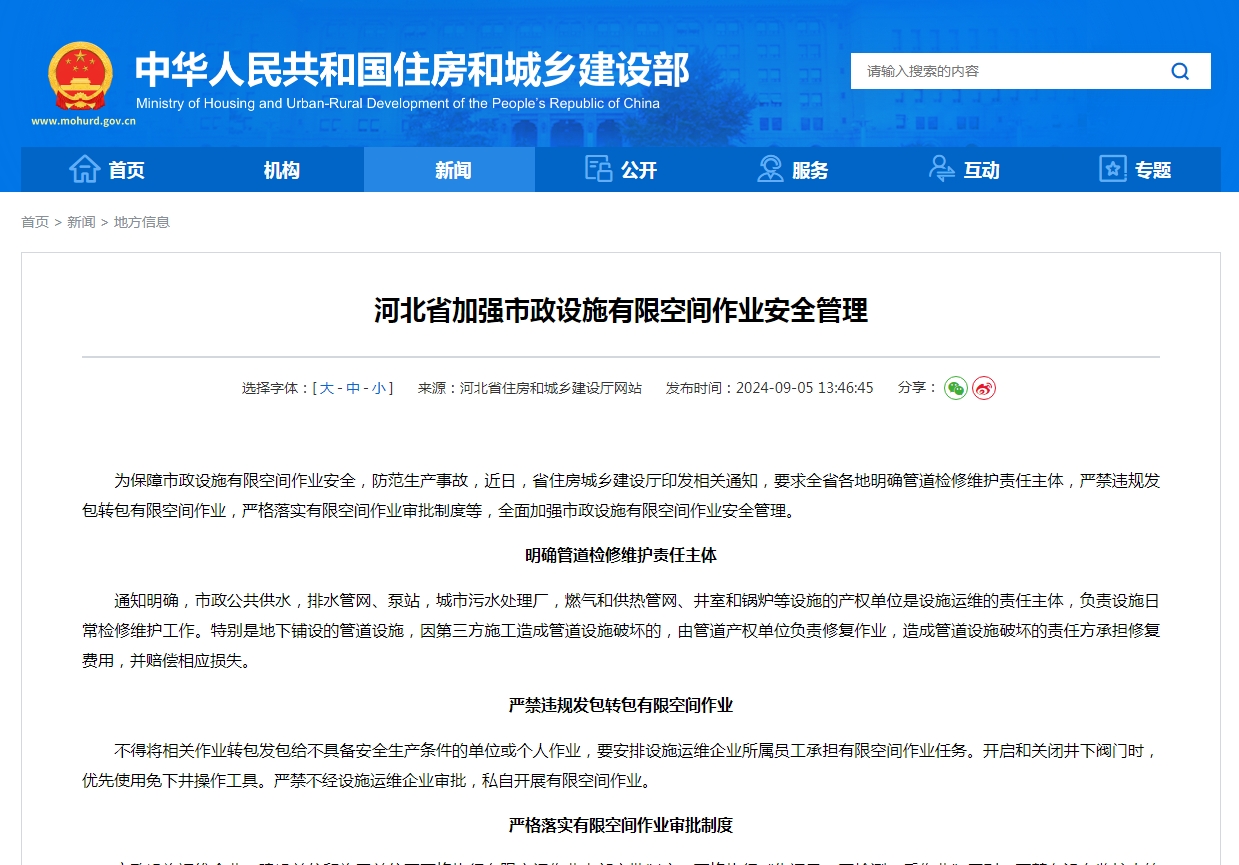The width and height of the screenshot is (1239, 865).
Task: Click the chat-figure icon beside 互动
Action: (941, 169)
